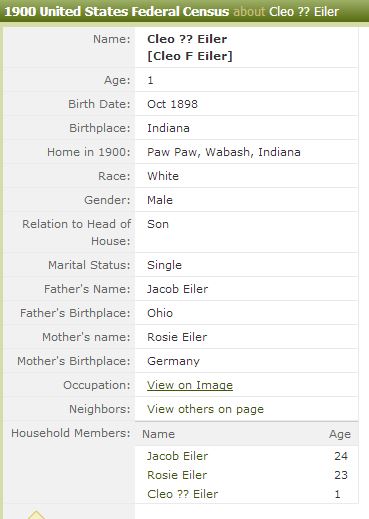Click View others on page for neighbors
This screenshot has width=369, height=519.
[205, 409]
